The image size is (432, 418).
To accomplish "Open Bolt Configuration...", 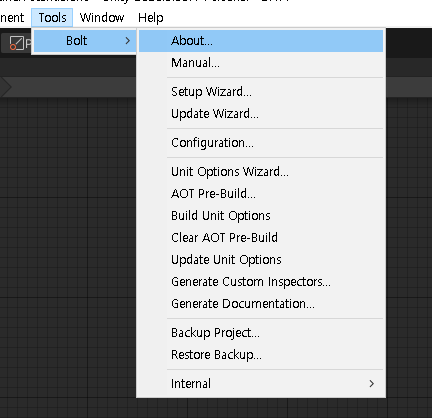I will pyautogui.click(x=261, y=143).
